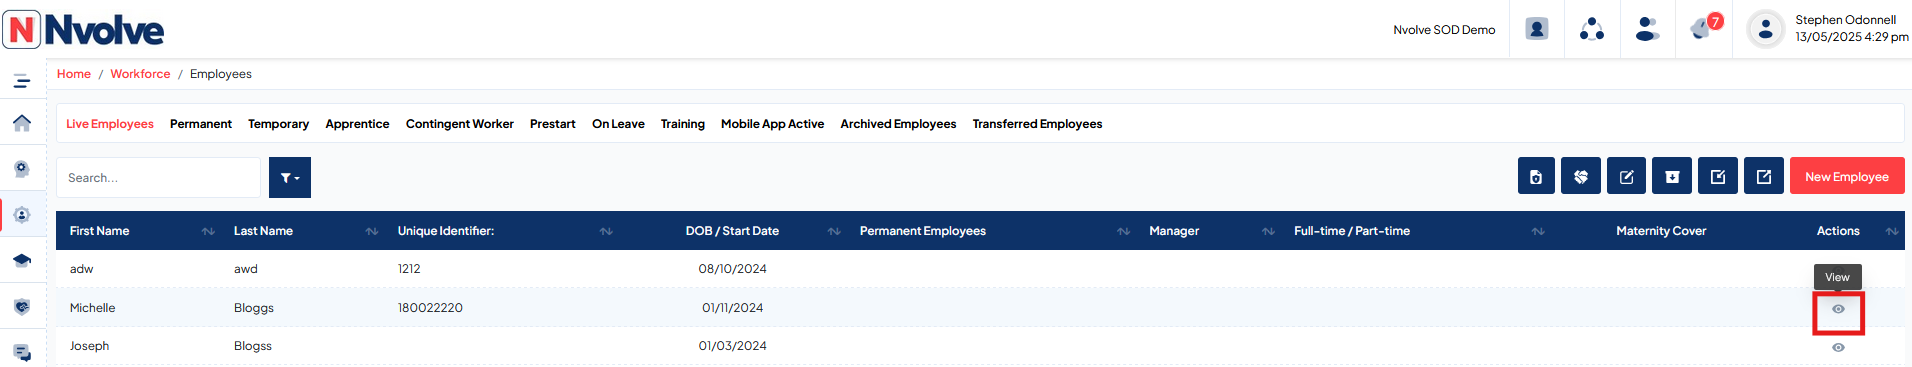The height and width of the screenshot is (367, 1912).
Task: Click the document shield icon button
Action: [1536, 177]
